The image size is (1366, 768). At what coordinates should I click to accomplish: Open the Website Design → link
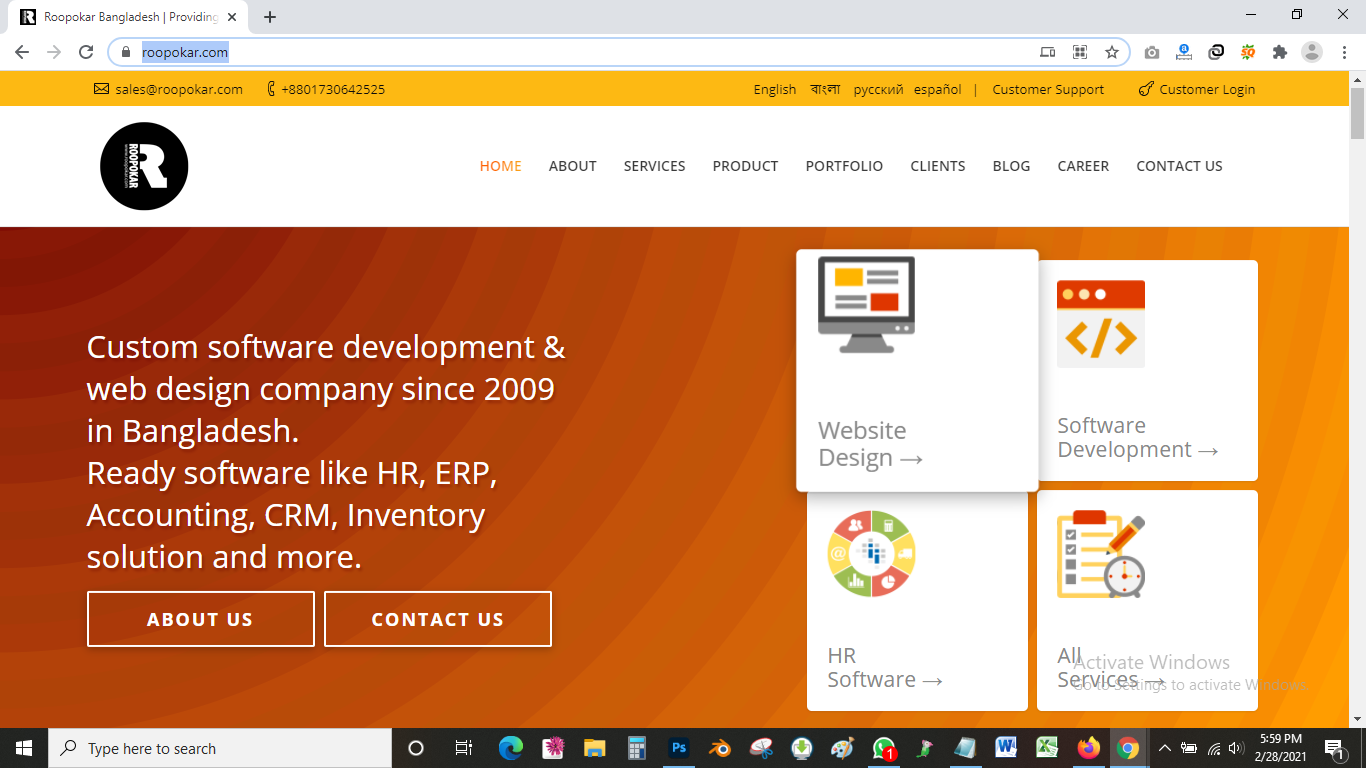(870, 444)
